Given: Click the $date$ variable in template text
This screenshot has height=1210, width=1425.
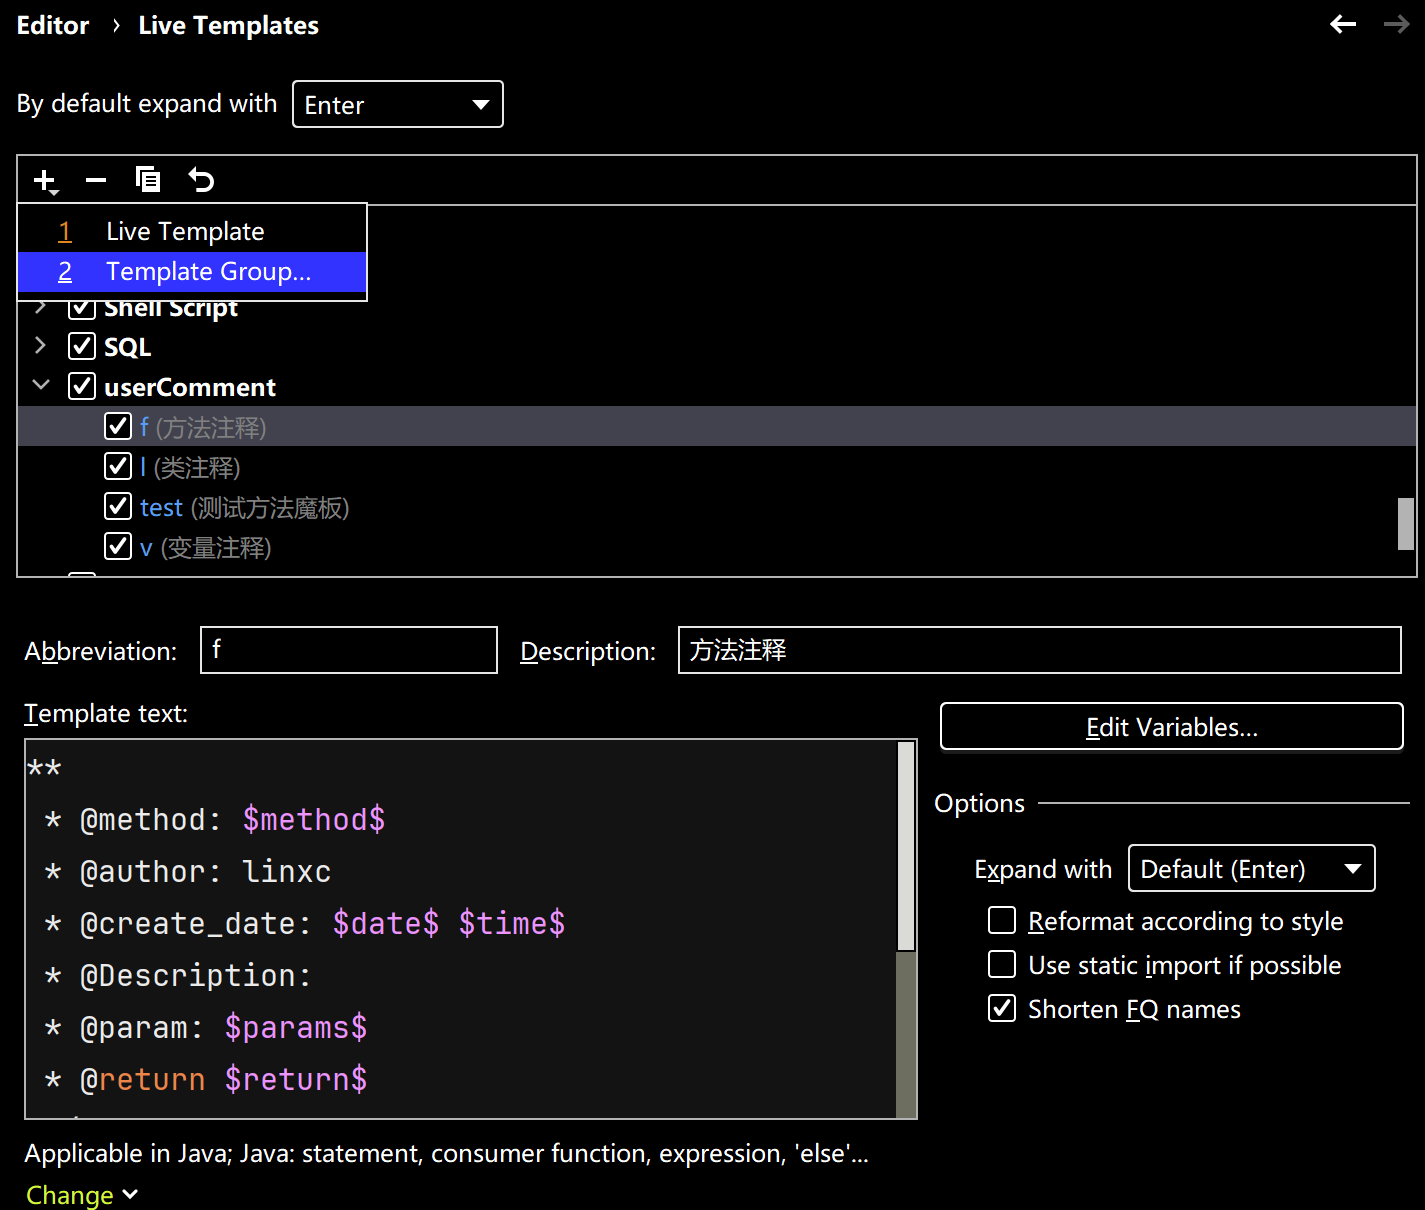Looking at the screenshot, I should pos(386,924).
